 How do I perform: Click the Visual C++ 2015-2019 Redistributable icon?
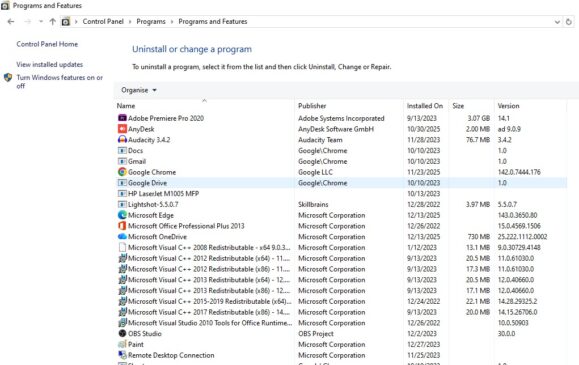click(x=123, y=301)
